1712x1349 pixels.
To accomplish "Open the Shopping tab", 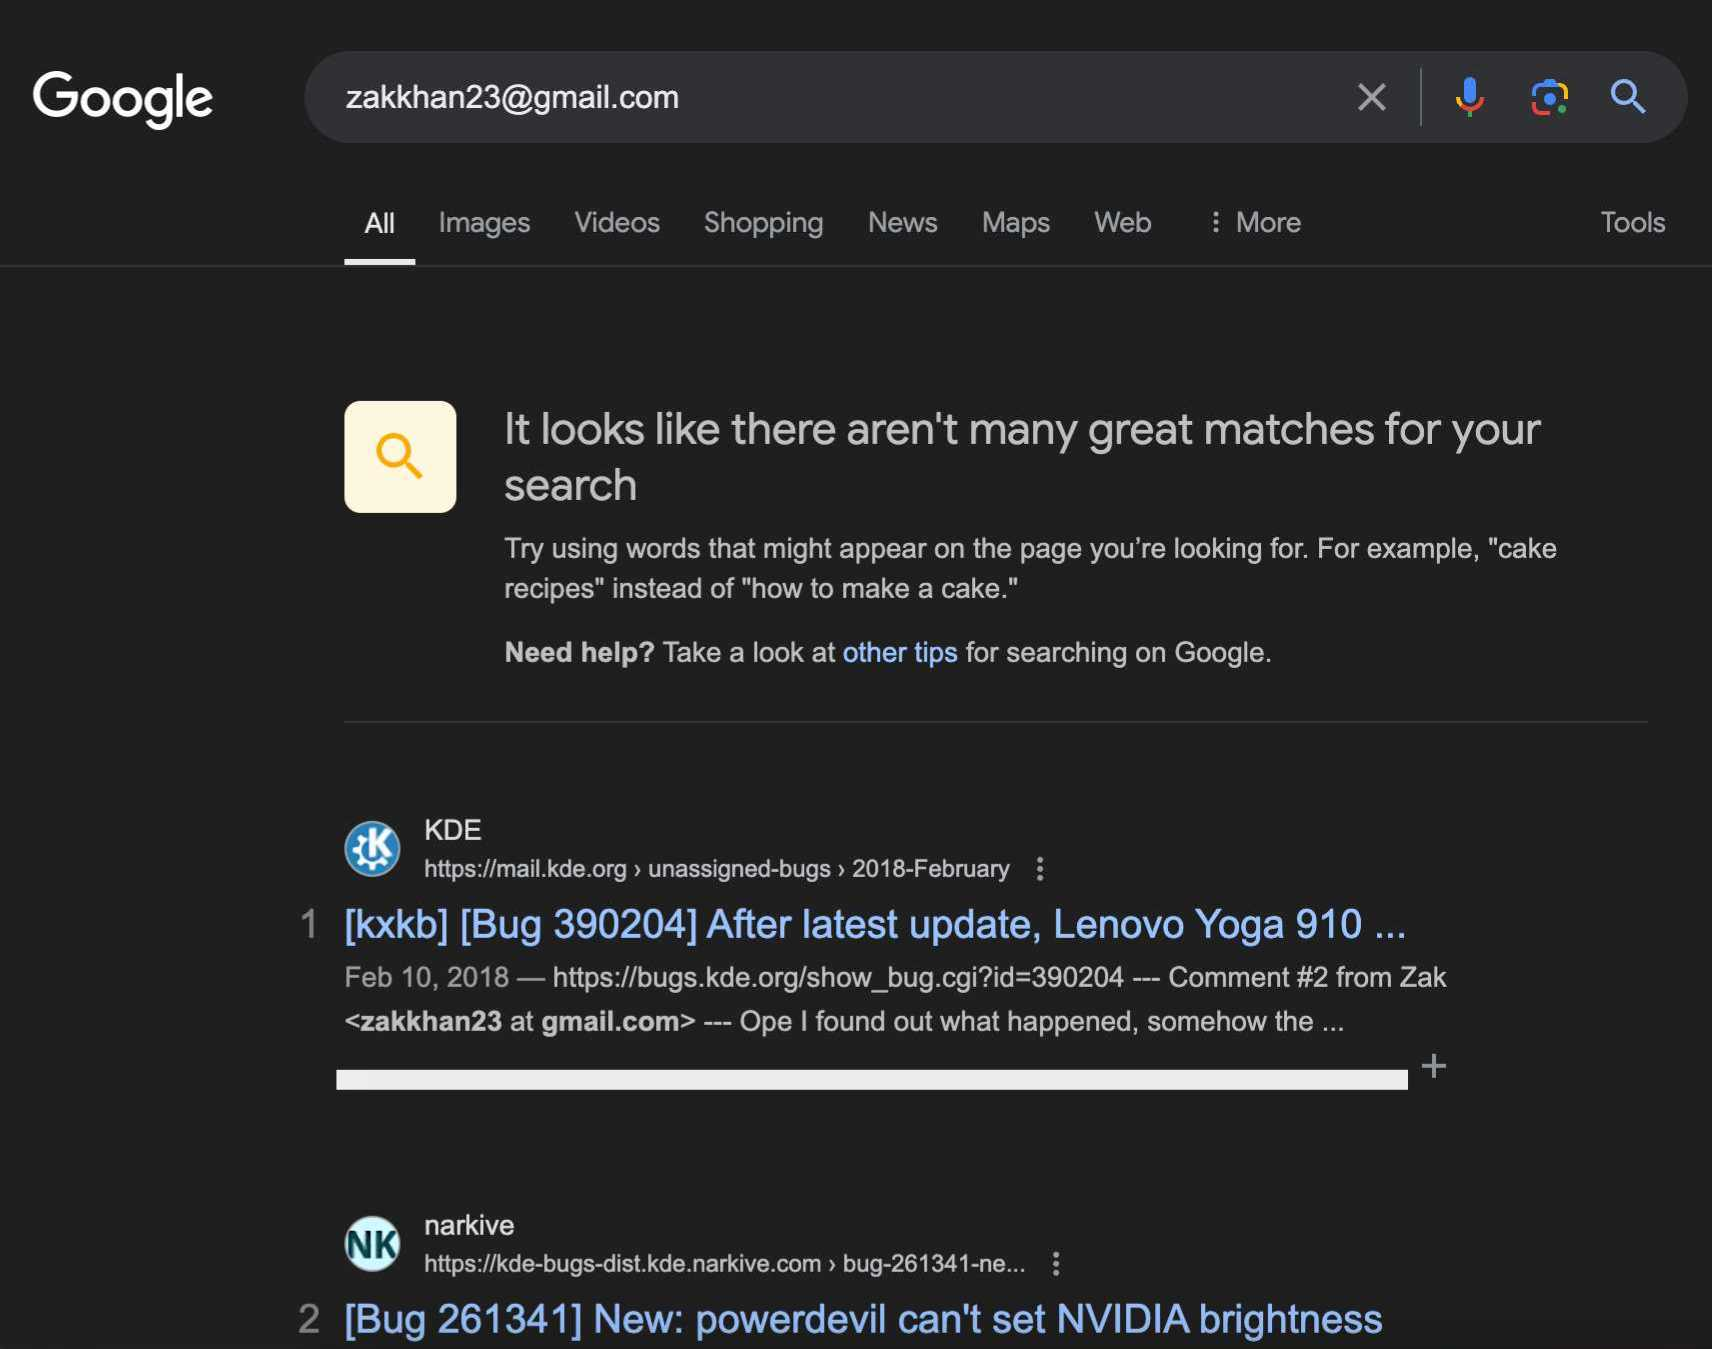I will tap(763, 222).
